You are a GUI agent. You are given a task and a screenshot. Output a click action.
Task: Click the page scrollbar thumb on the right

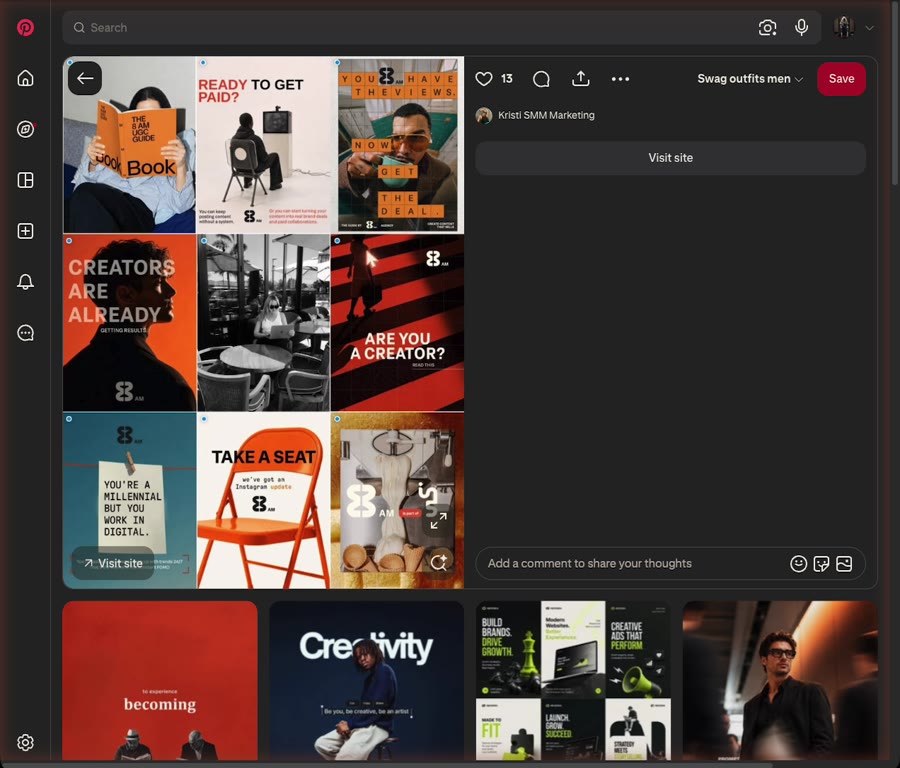click(x=895, y=95)
